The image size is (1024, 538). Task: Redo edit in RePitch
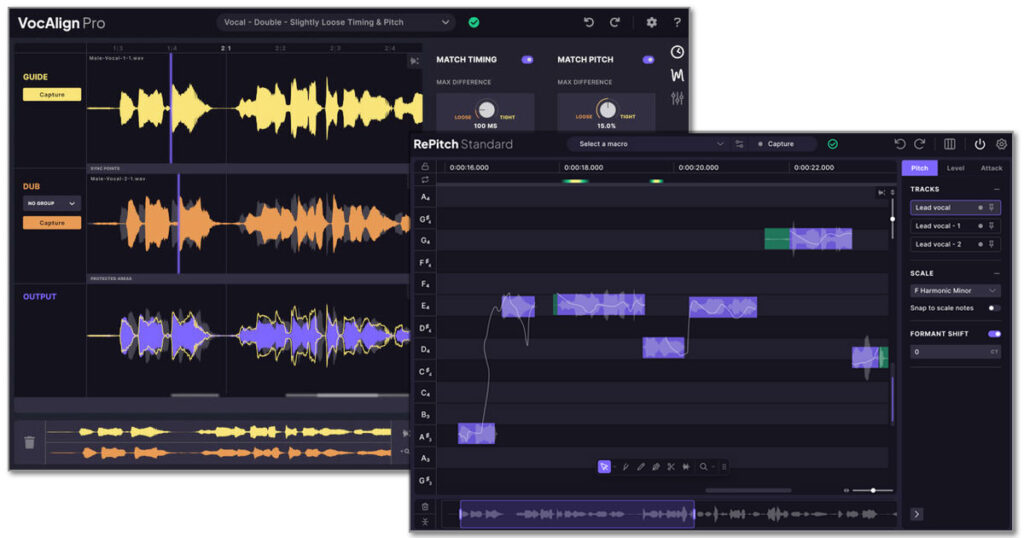(x=920, y=144)
